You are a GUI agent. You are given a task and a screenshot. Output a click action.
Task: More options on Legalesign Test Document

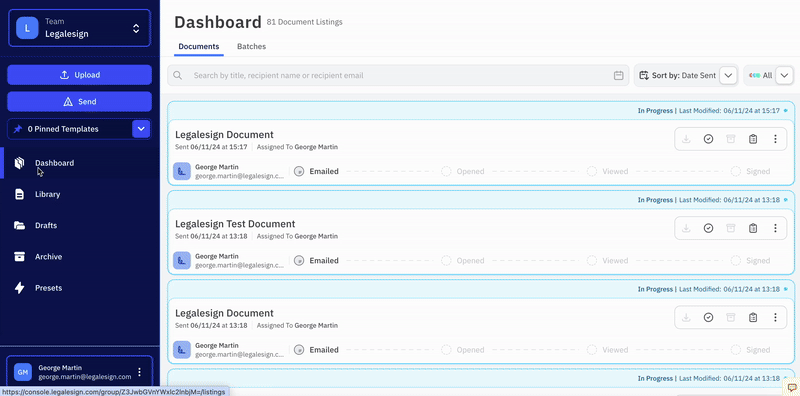click(x=776, y=228)
